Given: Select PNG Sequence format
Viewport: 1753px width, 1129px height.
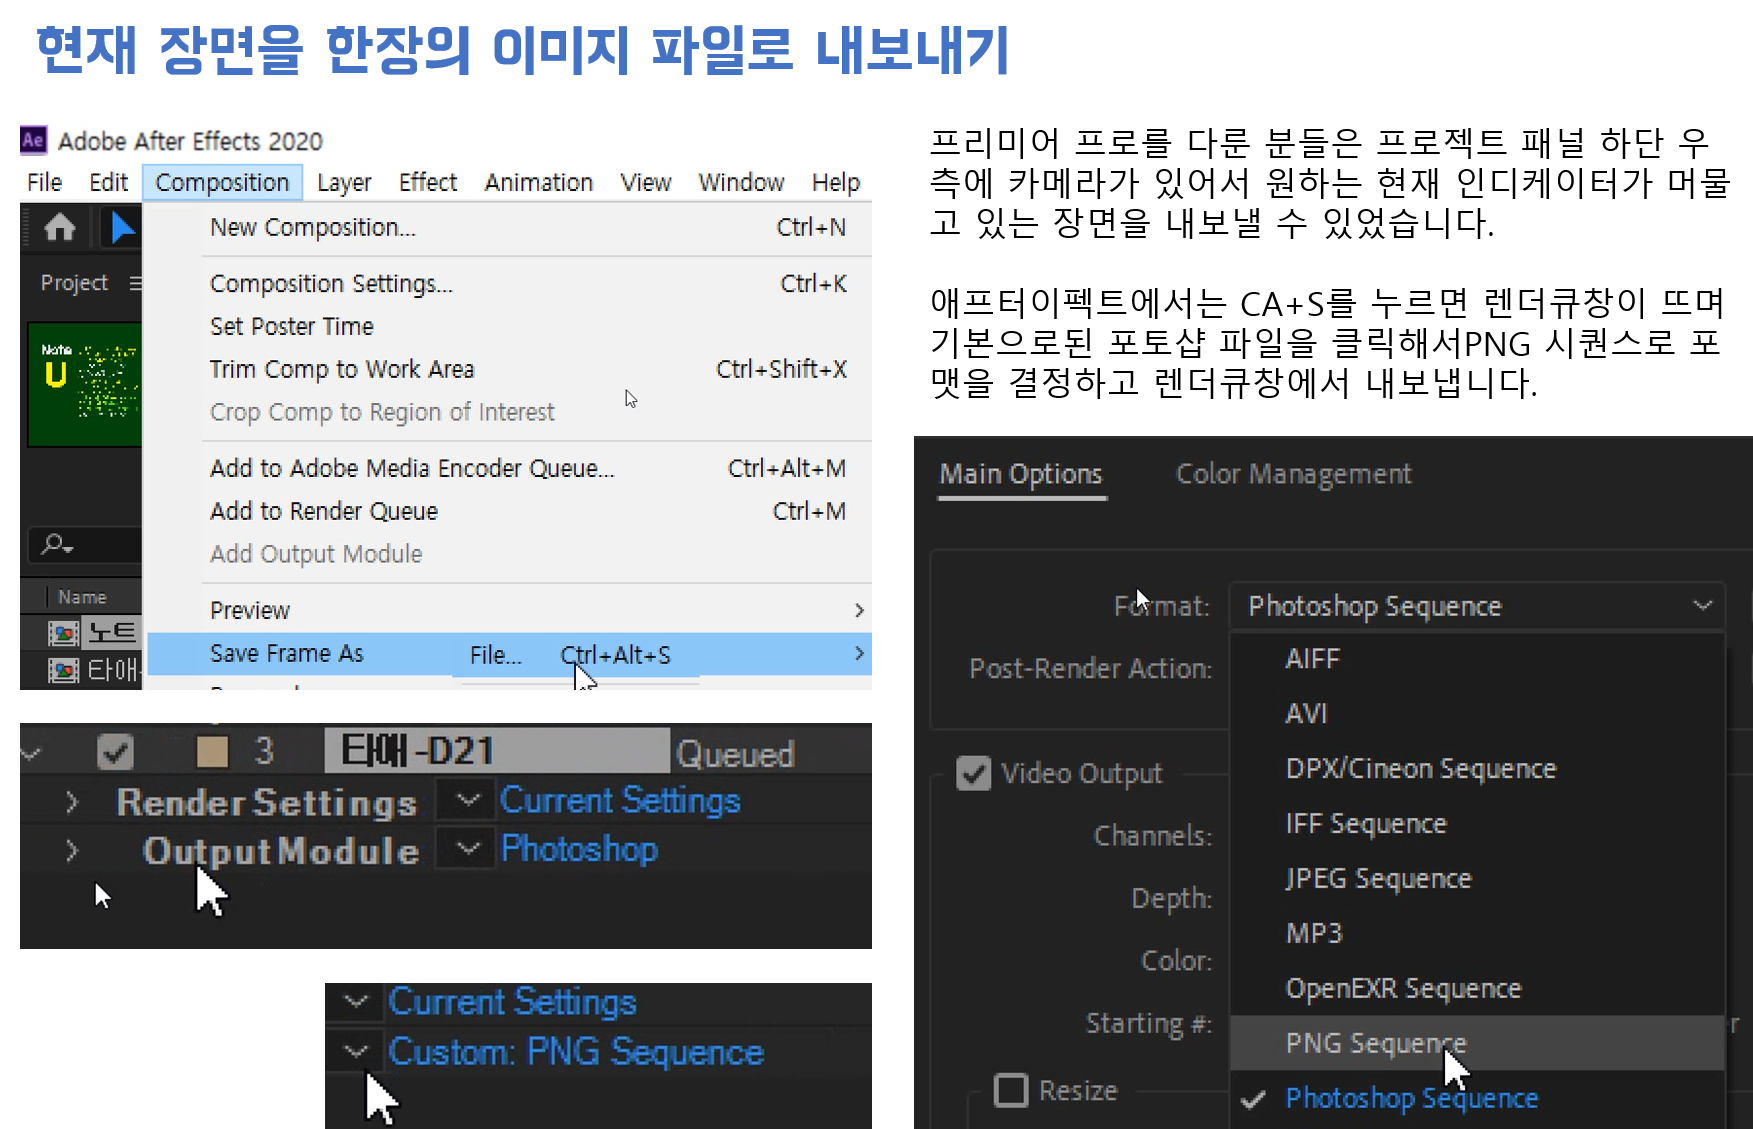Looking at the screenshot, I should (1477, 1043).
